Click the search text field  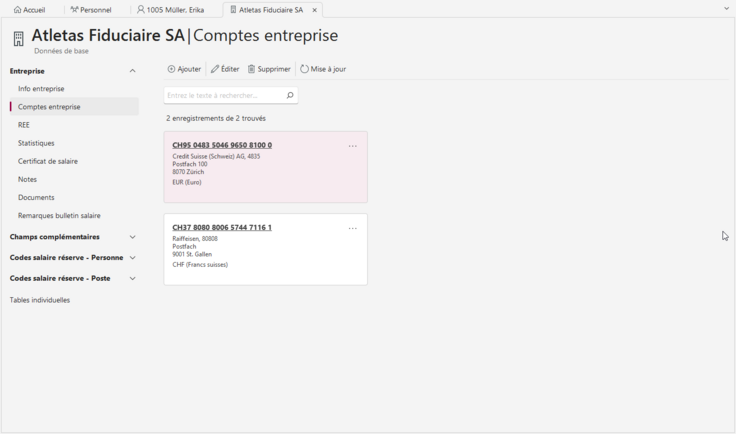(x=223, y=96)
